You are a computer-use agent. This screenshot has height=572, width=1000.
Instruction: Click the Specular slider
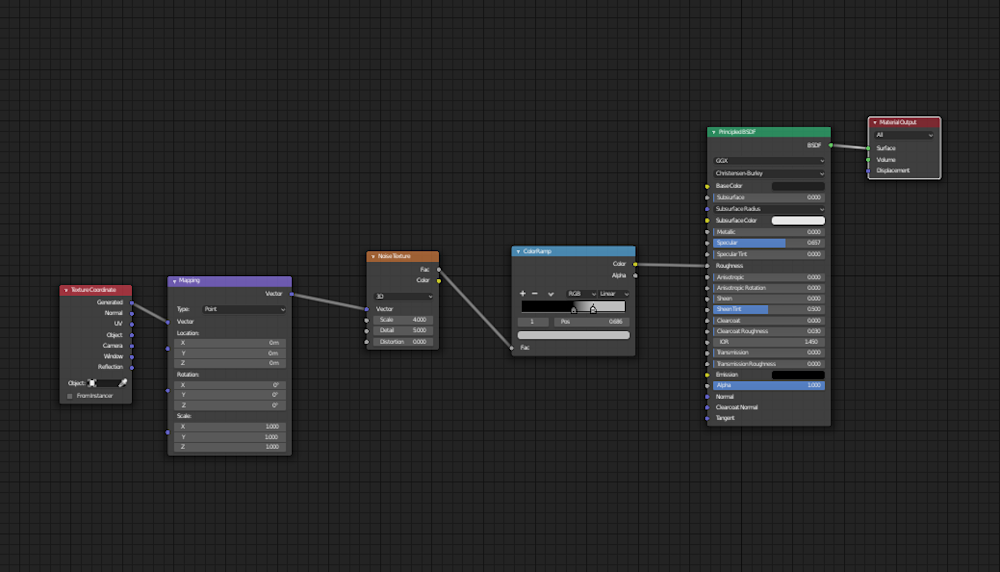(x=768, y=243)
